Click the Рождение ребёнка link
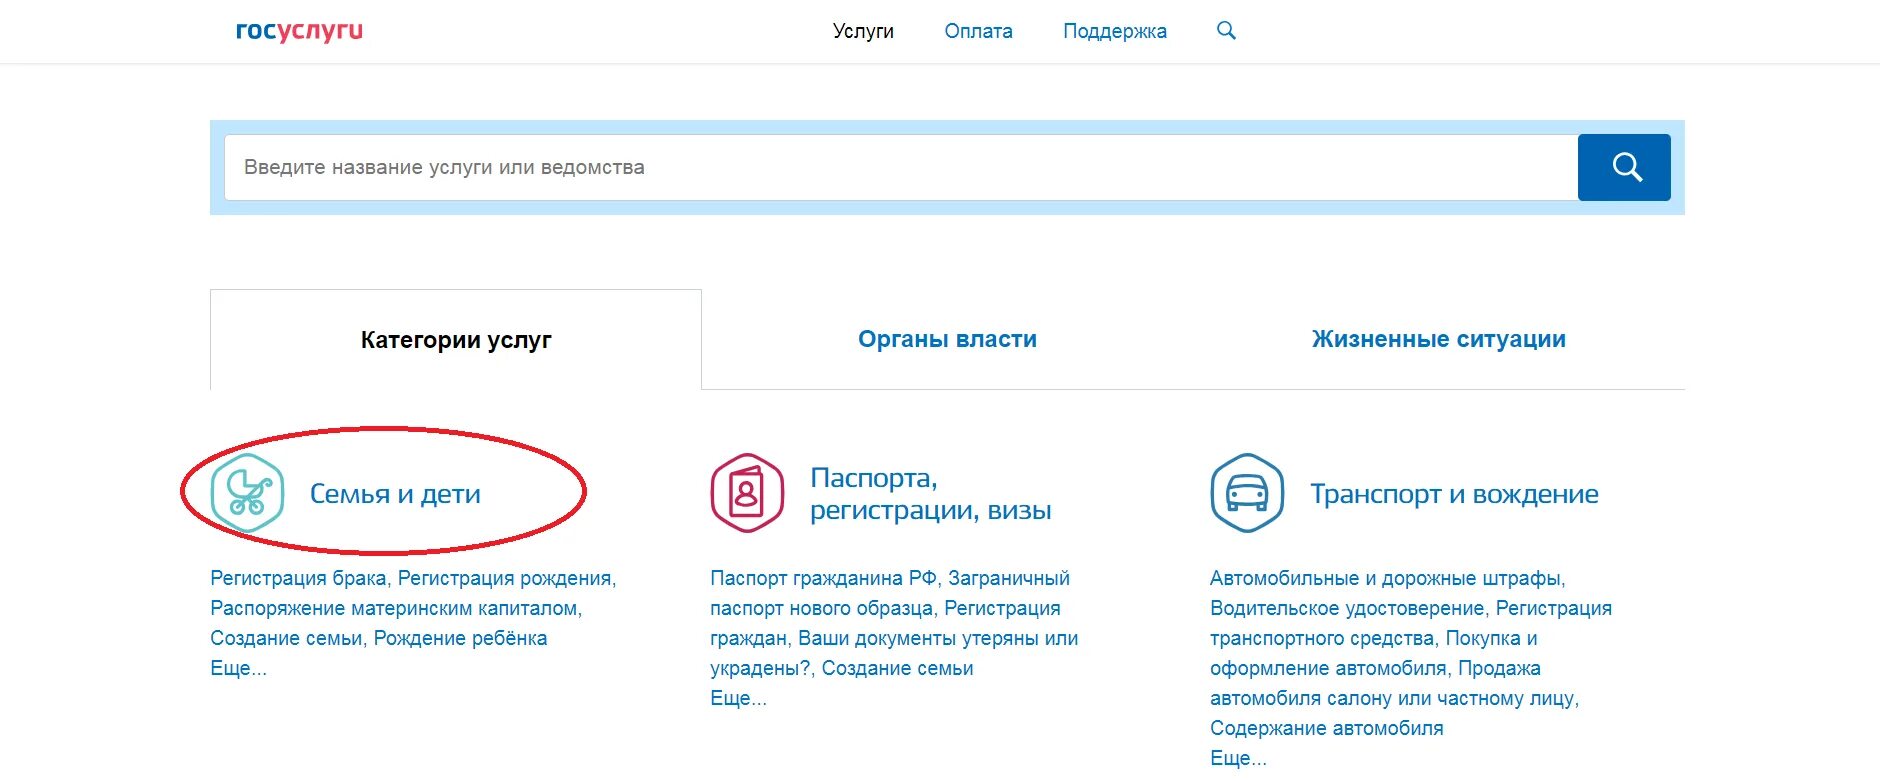The height and width of the screenshot is (781, 1880). (460, 638)
